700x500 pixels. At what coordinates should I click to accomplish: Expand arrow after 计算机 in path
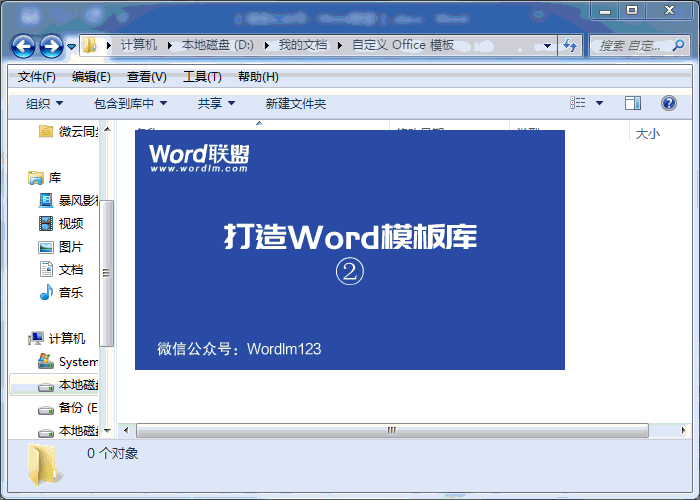(170, 46)
